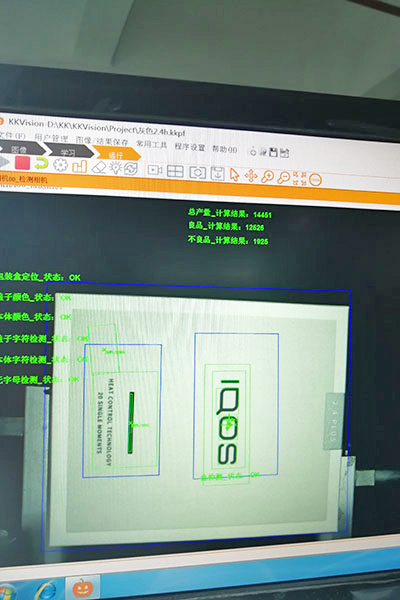Switch to the 学习 step tab
Viewport: 400px width, 600px height.
click(68, 152)
